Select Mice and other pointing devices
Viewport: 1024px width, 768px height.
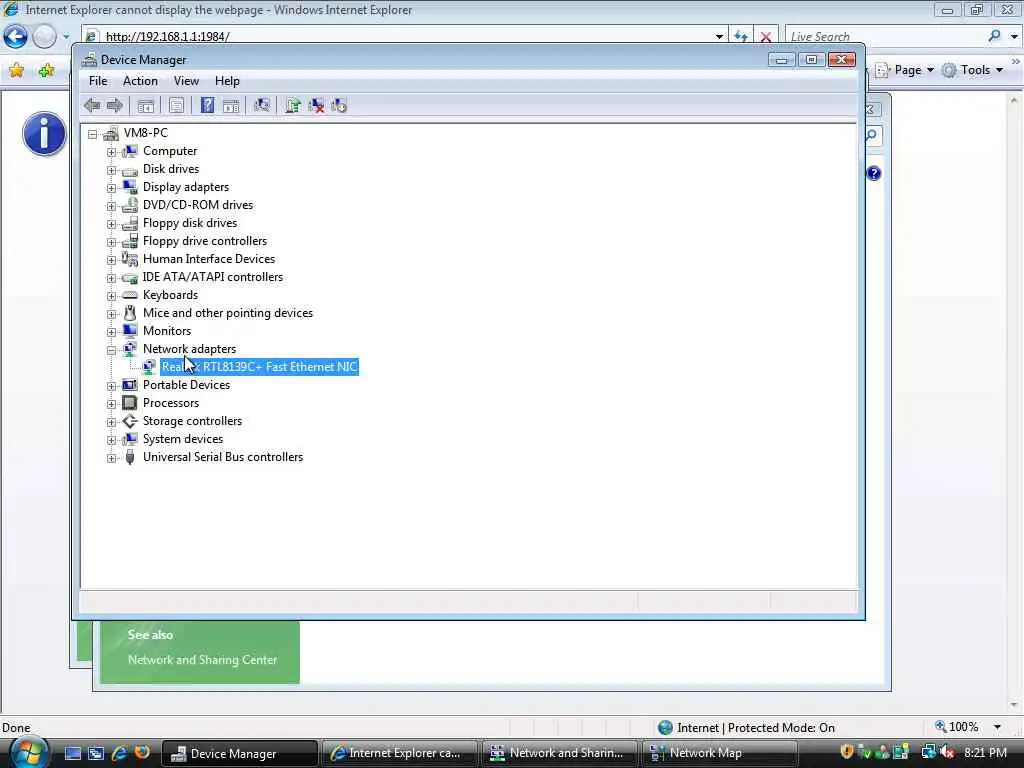pyautogui.click(x=228, y=313)
